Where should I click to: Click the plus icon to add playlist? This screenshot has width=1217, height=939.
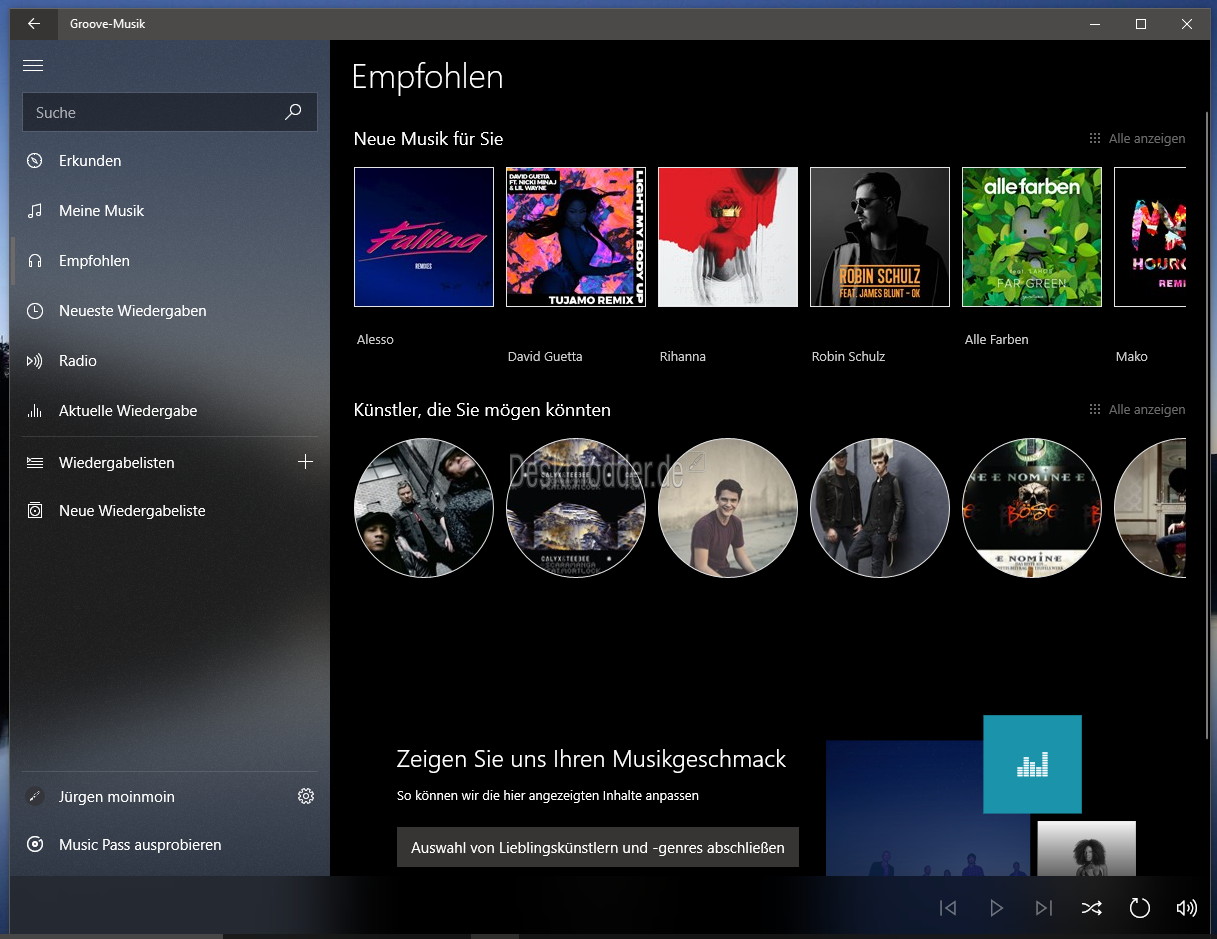(306, 462)
